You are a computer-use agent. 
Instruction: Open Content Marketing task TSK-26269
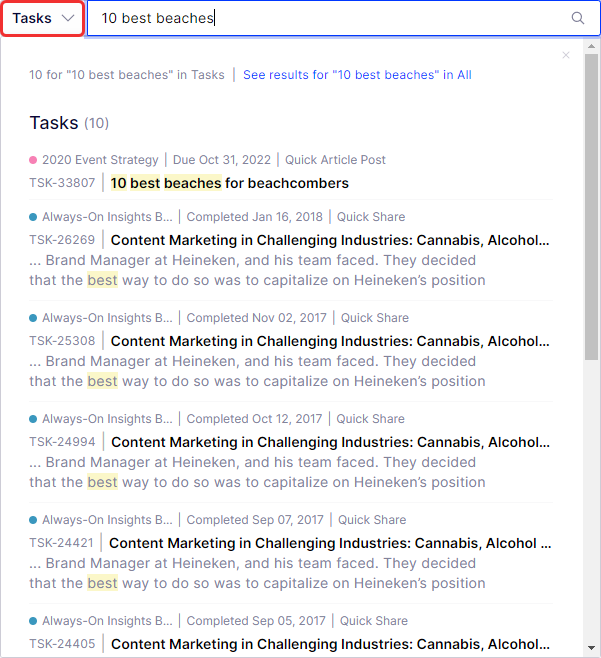point(330,240)
